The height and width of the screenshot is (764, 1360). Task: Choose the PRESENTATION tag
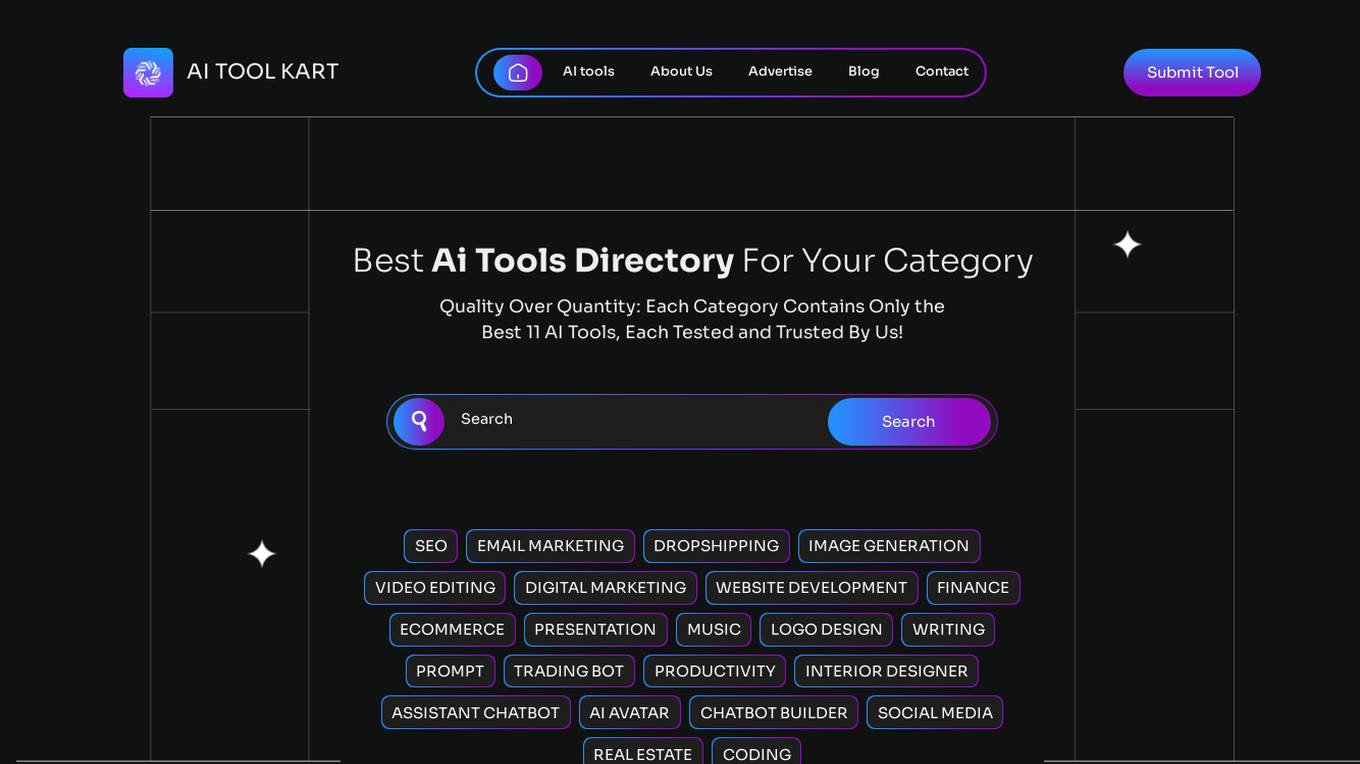click(595, 630)
